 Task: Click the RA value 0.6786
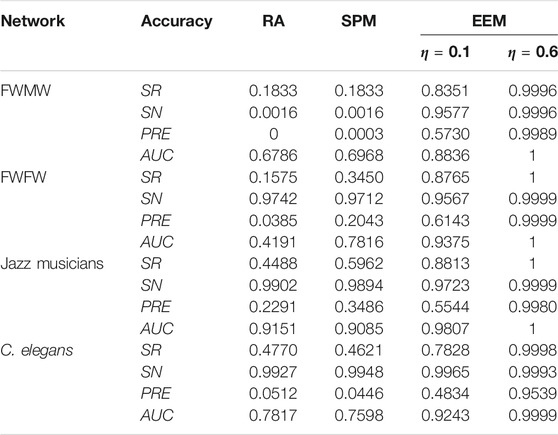pos(273,156)
